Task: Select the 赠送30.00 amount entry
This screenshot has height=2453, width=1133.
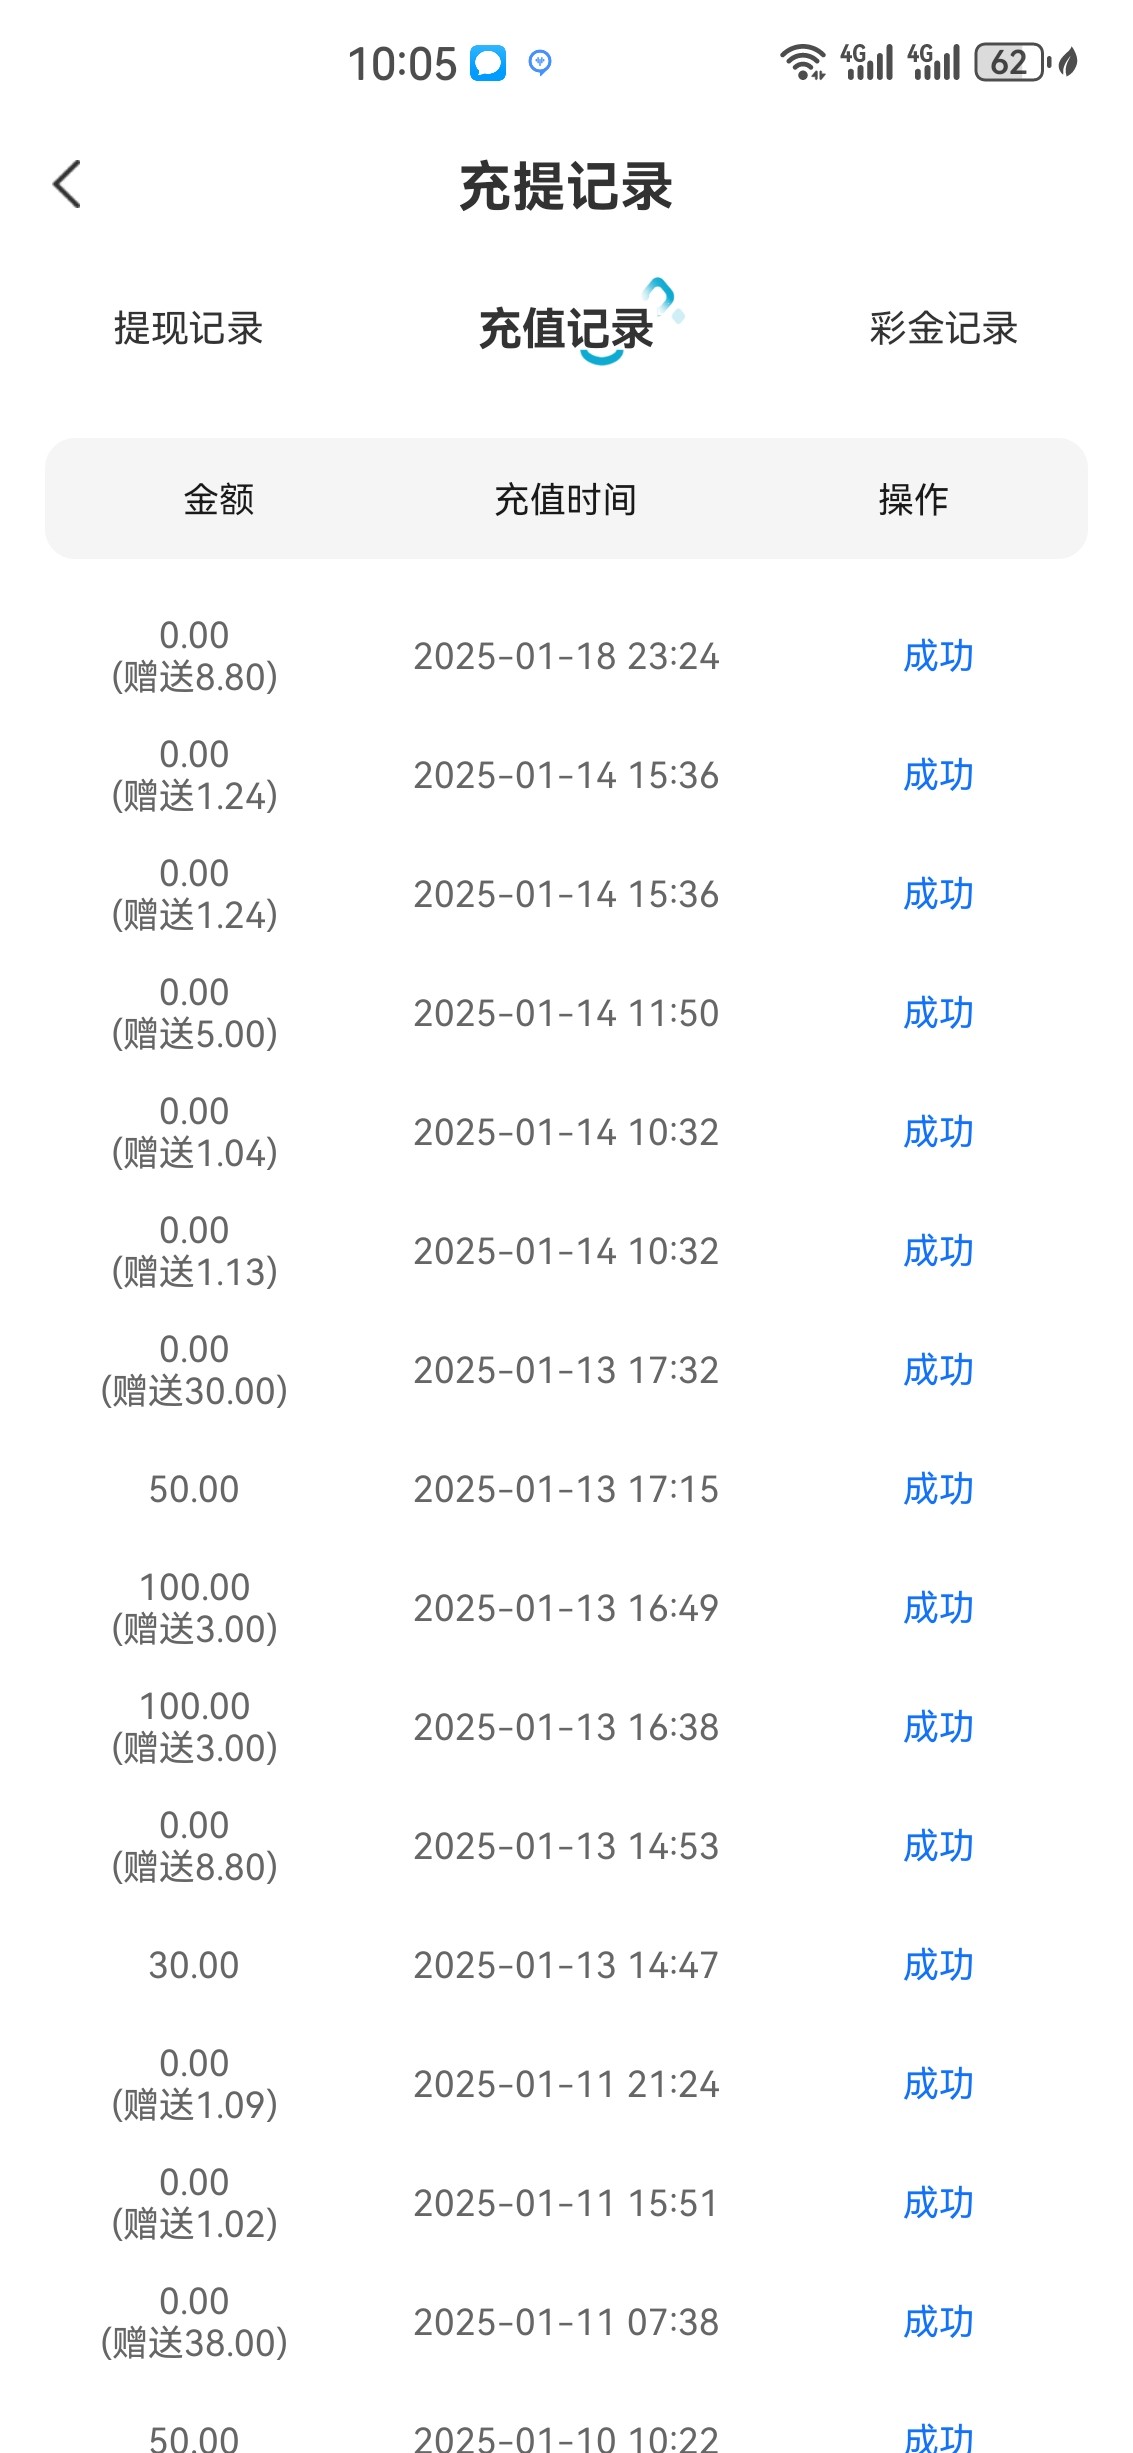Action: click(x=194, y=1390)
